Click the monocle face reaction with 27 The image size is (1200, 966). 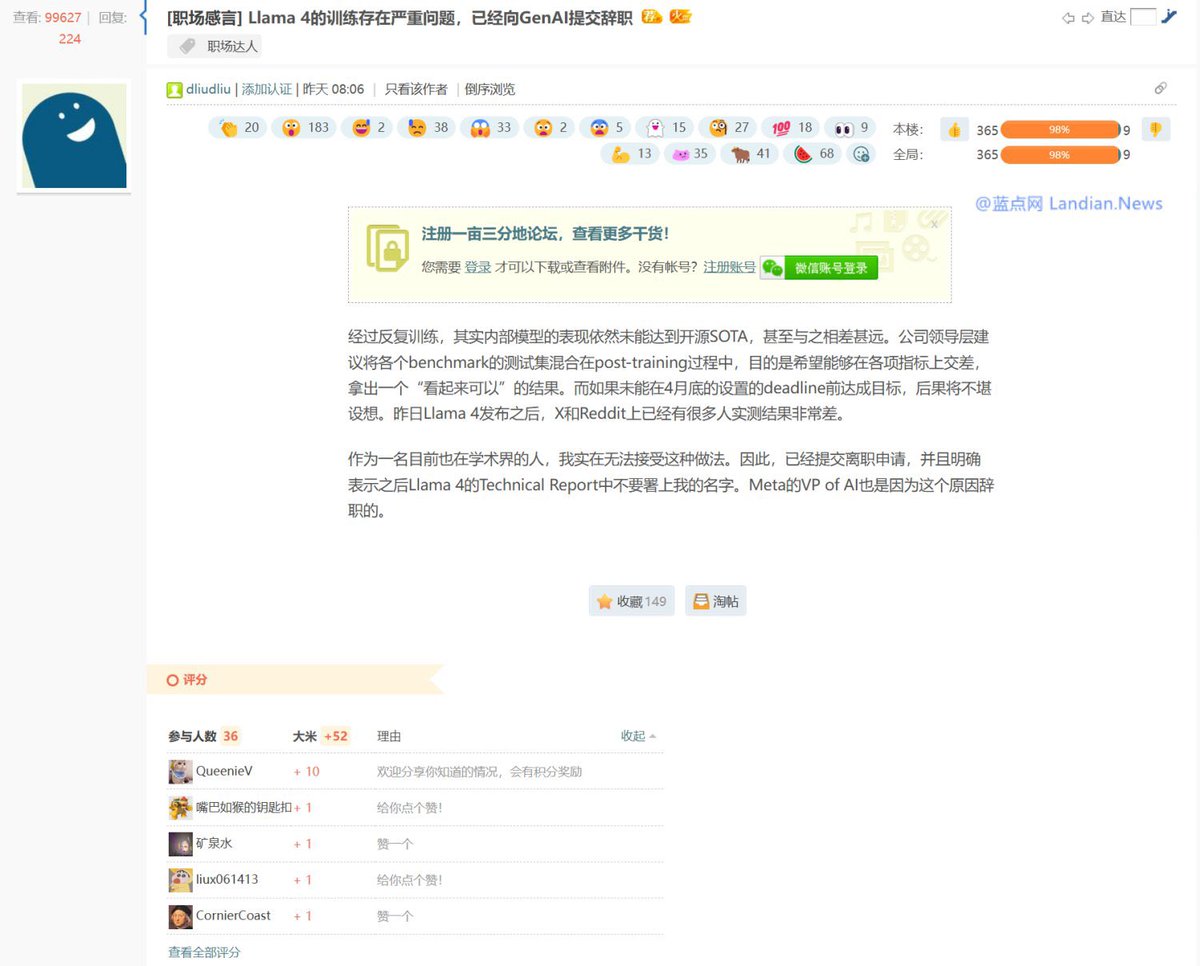[728, 128]
